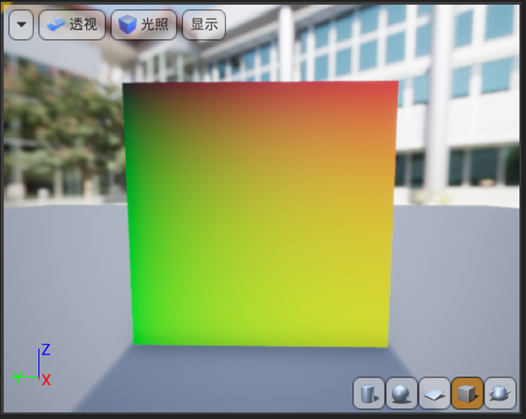Open the viewport options arrow dropdown
Image resolution: width=526 pixels, height=419 pixels.
21,24
